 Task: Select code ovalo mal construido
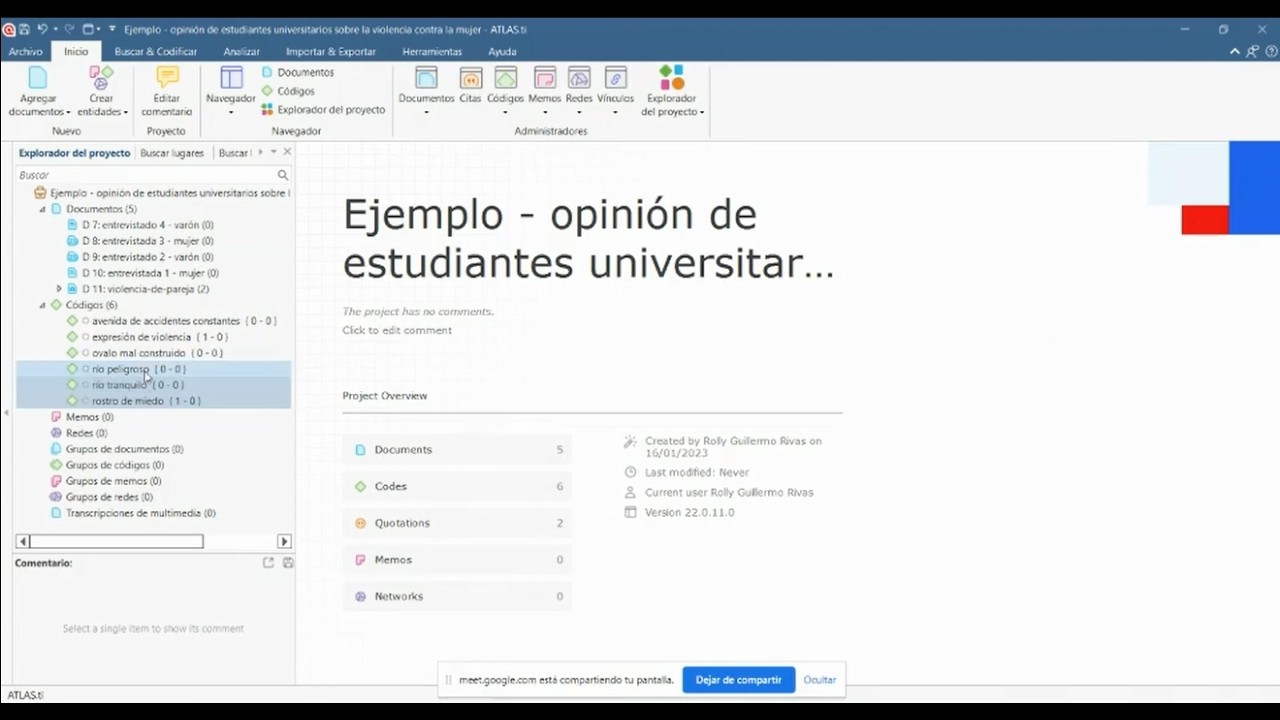[x=145, y=353]
